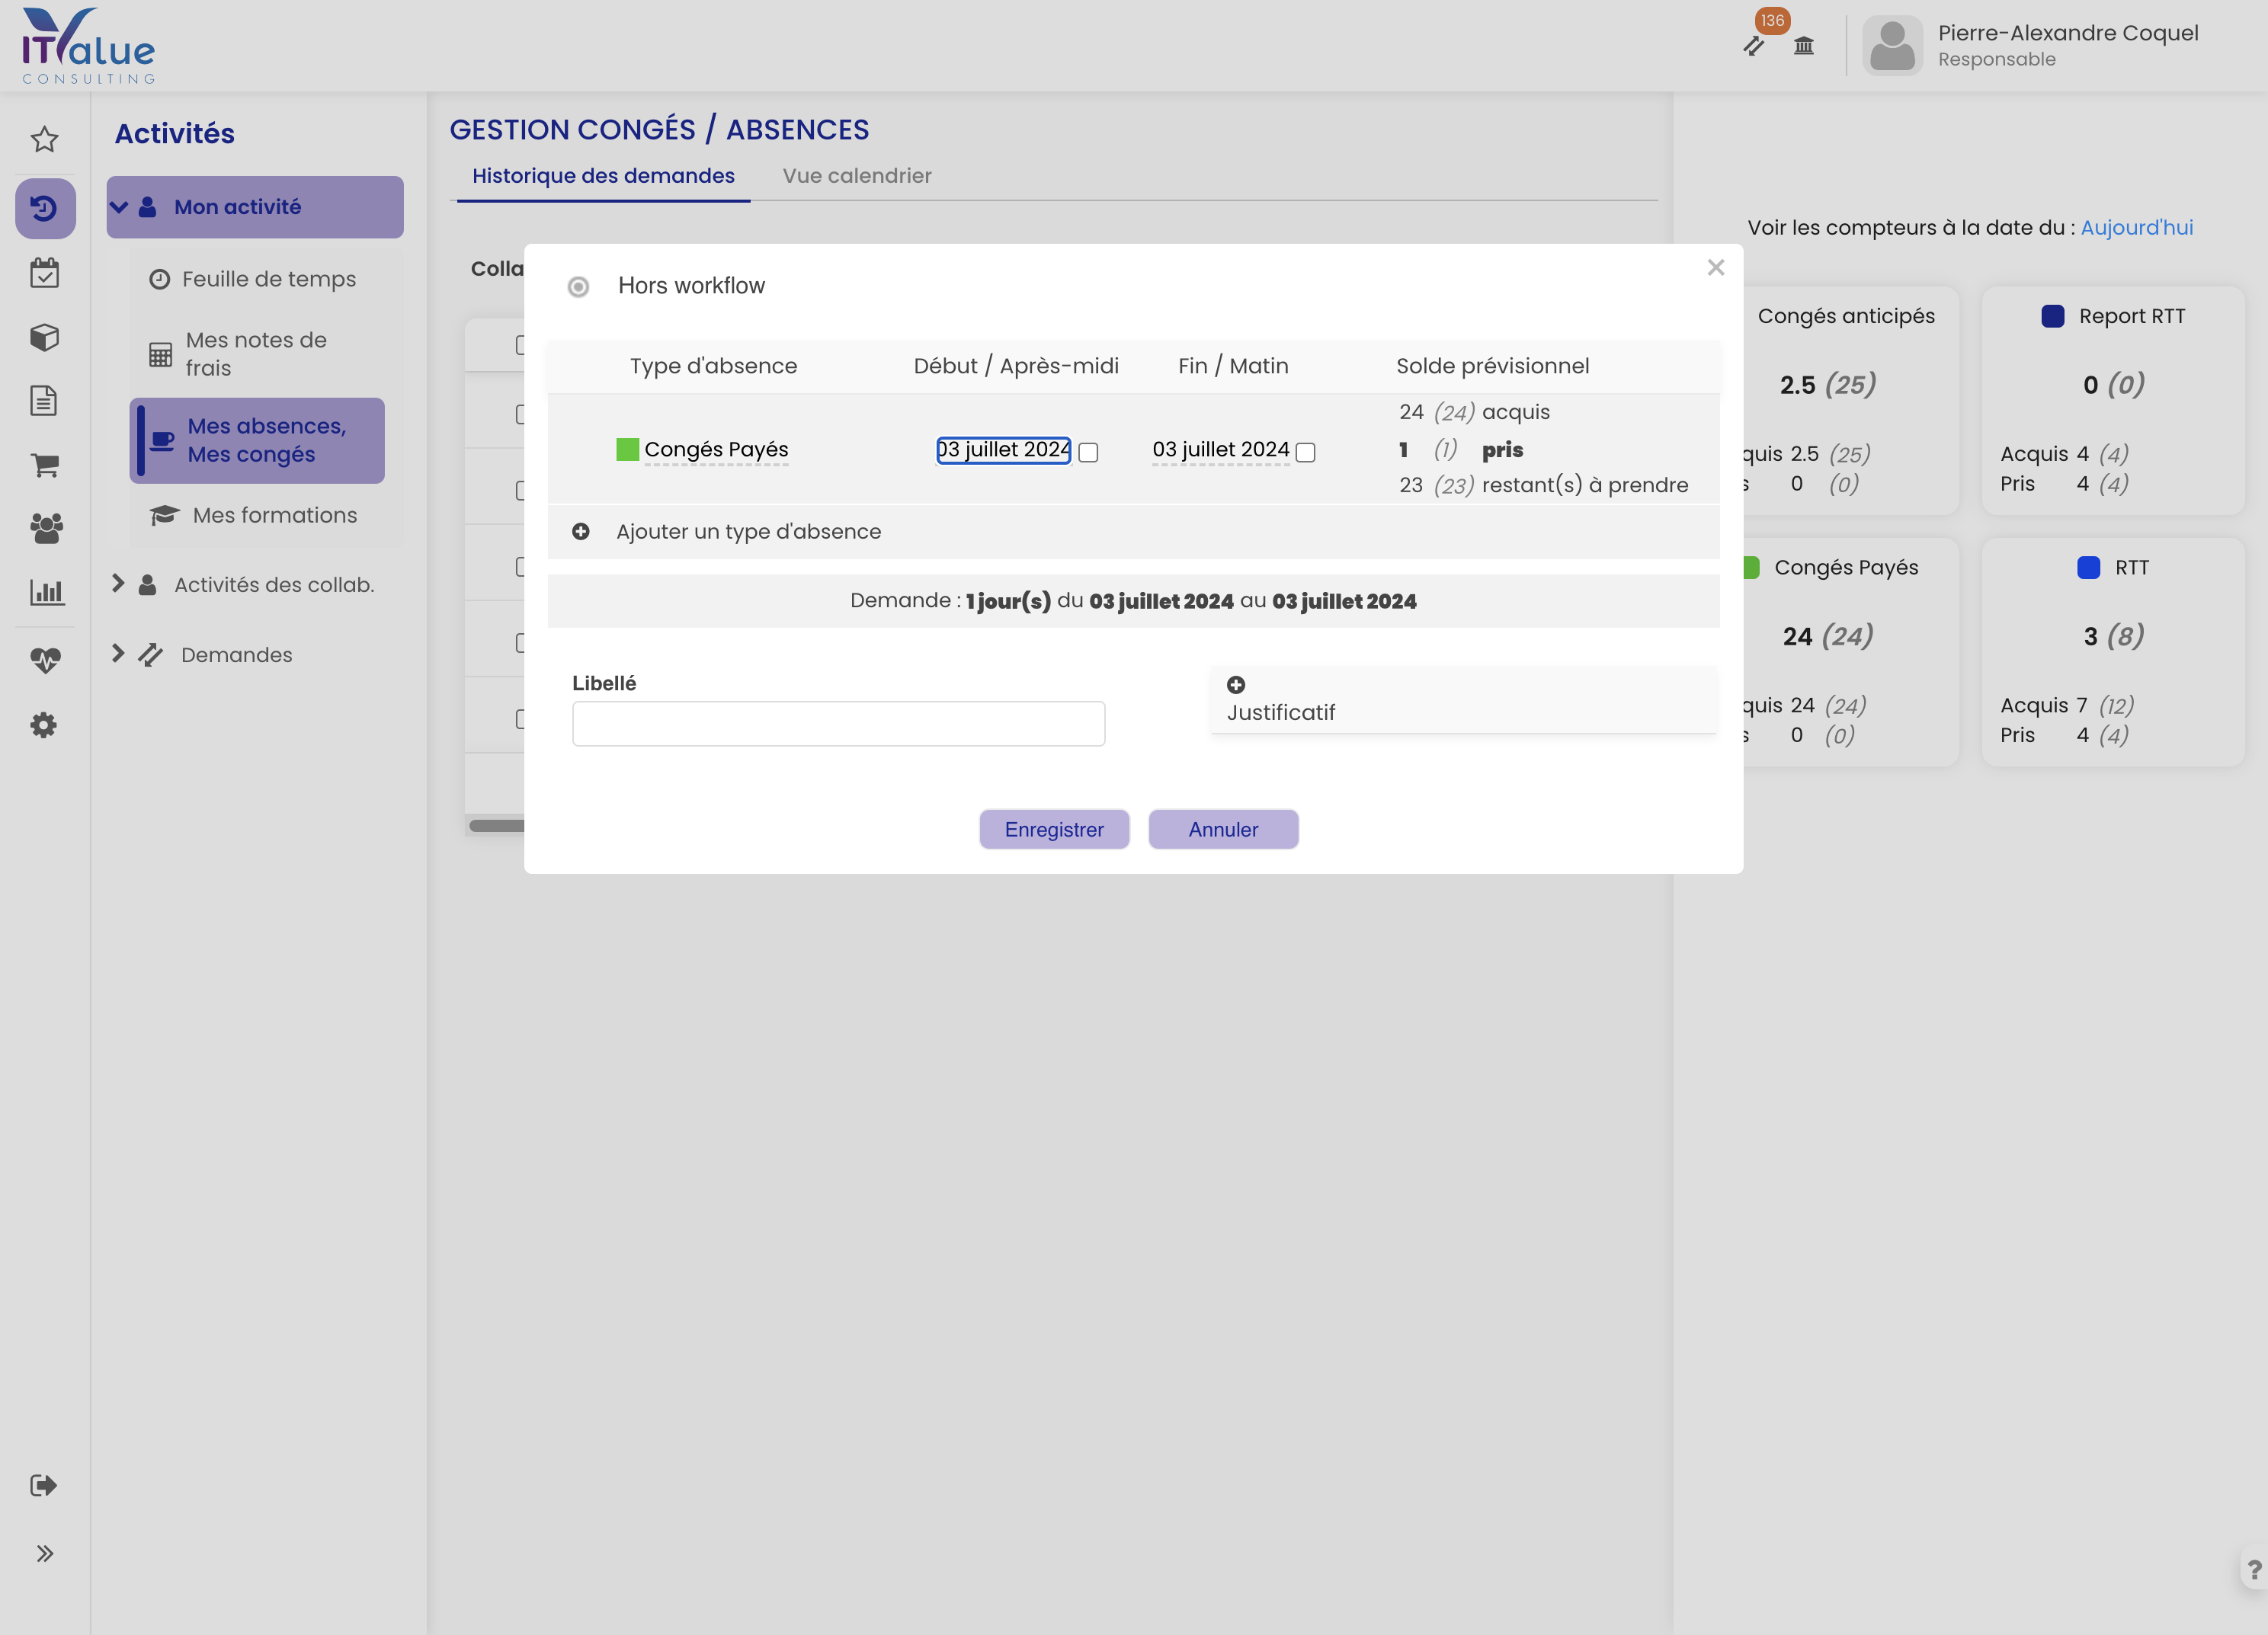Toggle the Début après-midi checkbox

click(1089, 453)
